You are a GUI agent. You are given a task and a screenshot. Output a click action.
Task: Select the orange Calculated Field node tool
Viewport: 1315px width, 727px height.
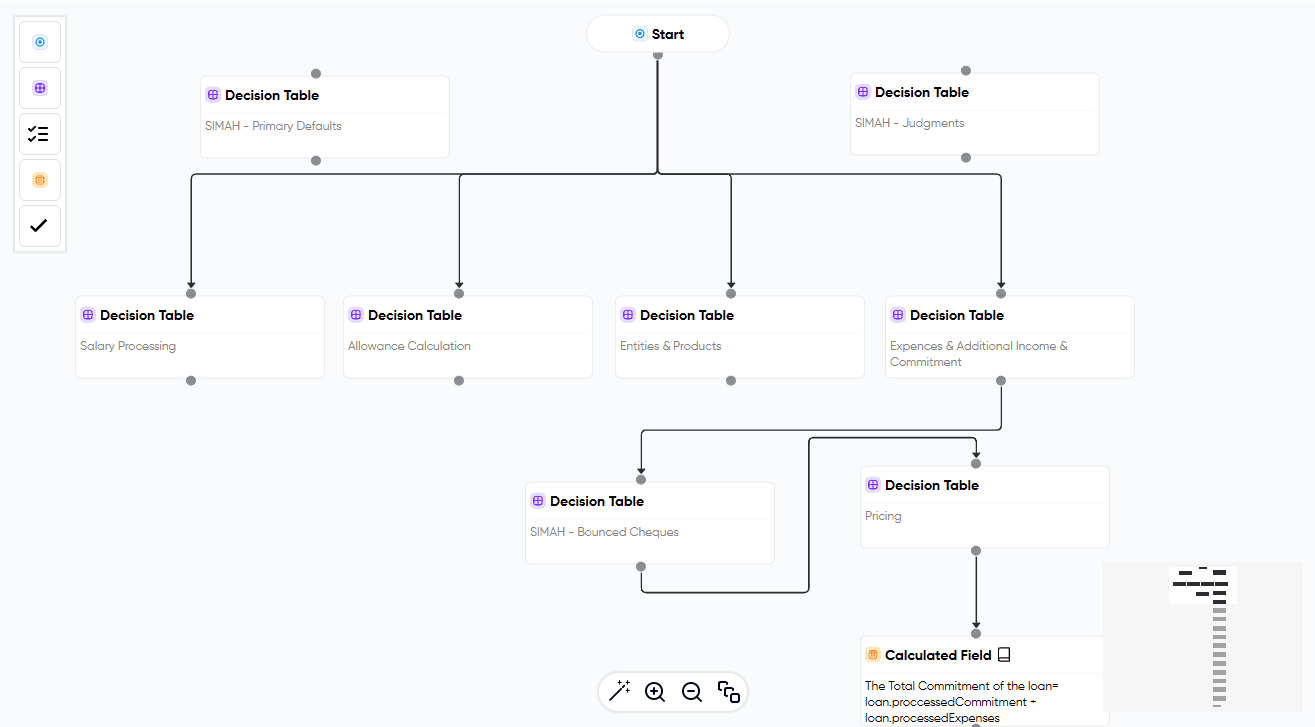tap(39, 179)
